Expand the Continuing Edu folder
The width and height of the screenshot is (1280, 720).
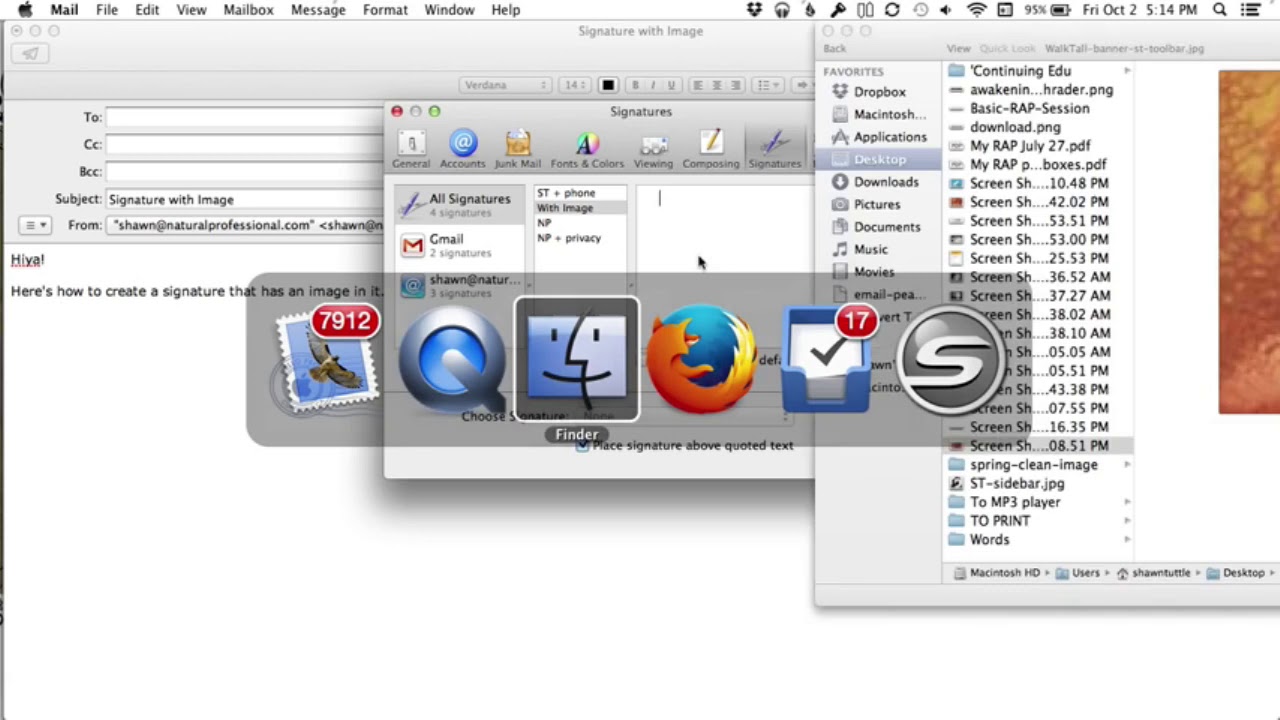pos(1127,71)
